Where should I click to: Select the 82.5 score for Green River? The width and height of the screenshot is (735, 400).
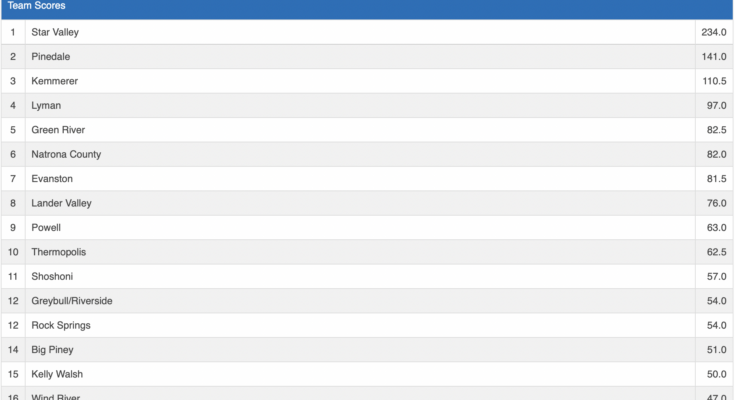(715, 130)
